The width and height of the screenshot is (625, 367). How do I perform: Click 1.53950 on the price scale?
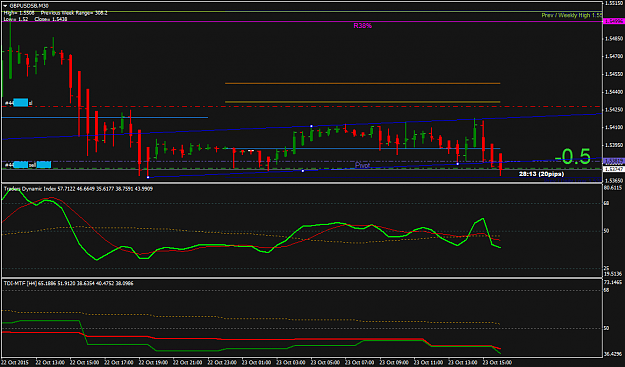tap(614, 145)
